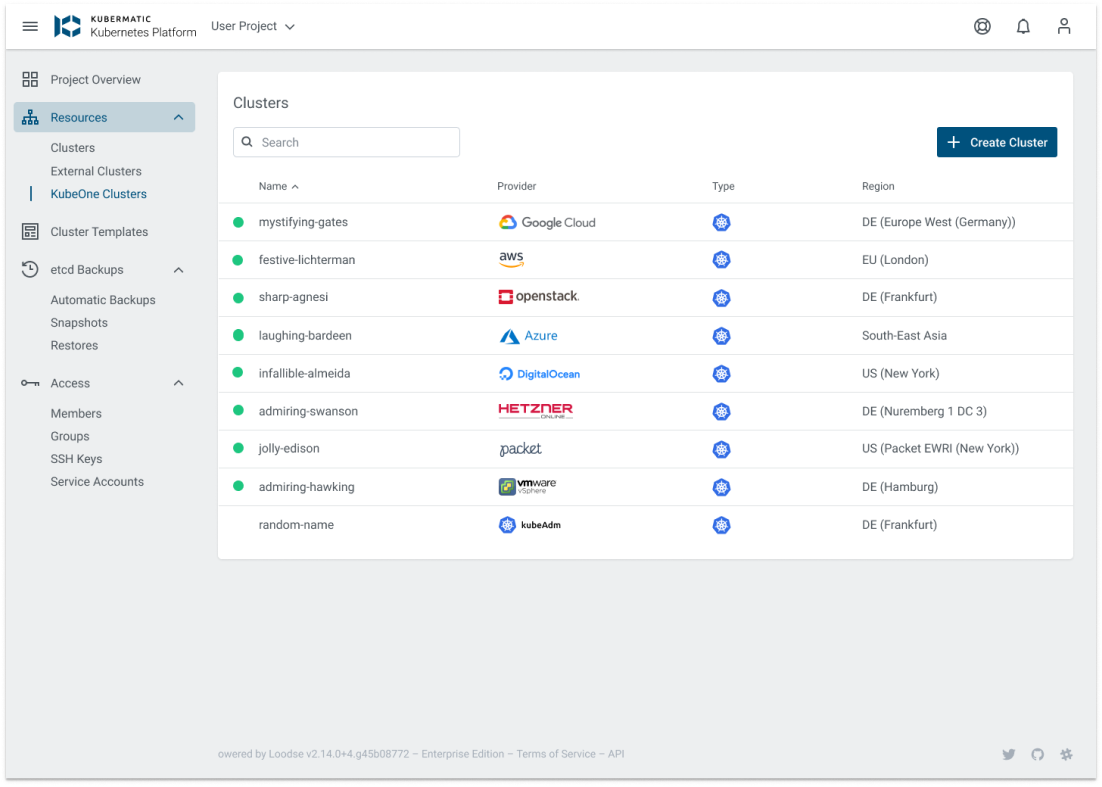Click the notifications bell icon
The image size is (1102, 787).
(1023, 26)
